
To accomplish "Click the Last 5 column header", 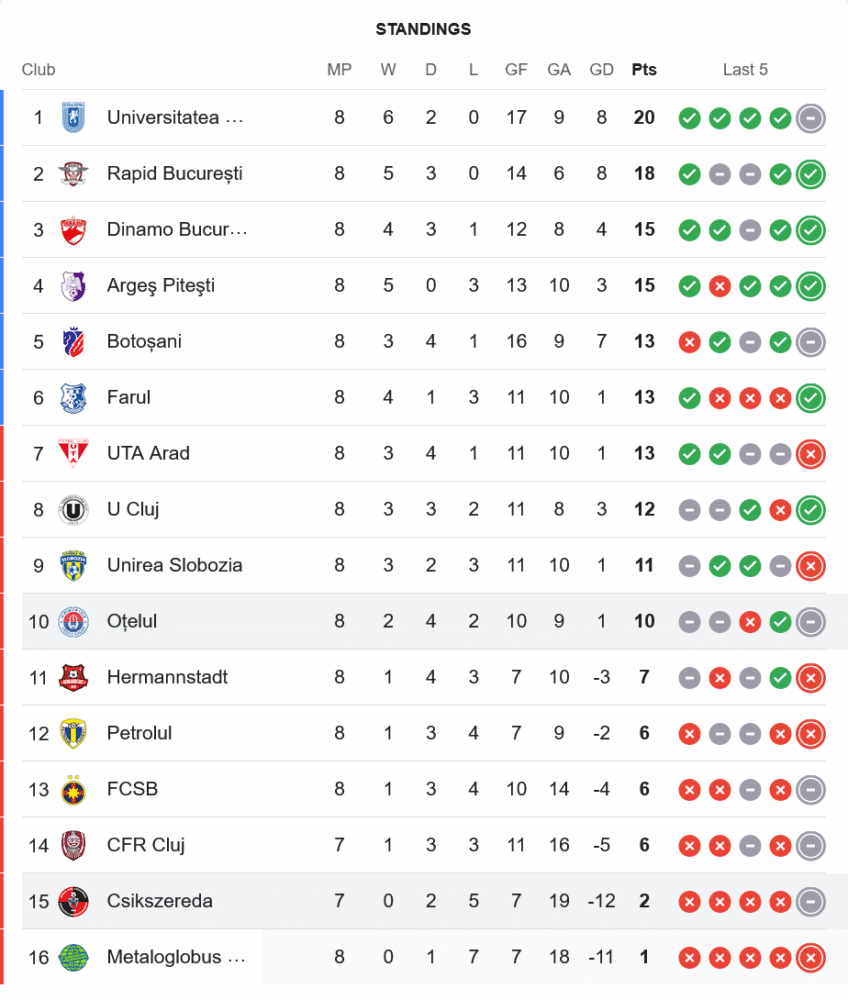I will point(745,70).
